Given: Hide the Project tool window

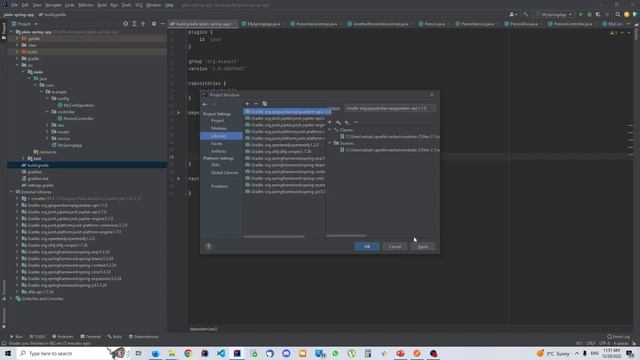Looking at the screenshot, I should click(x=162, y=24).
